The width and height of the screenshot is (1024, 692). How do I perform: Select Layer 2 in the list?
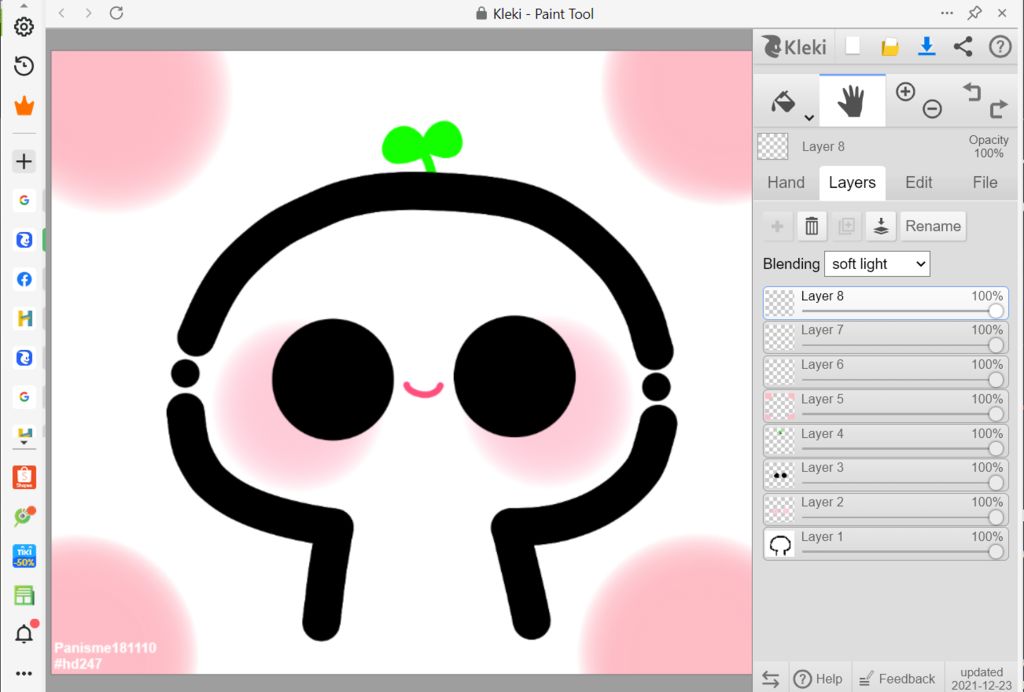click(886, 510)
